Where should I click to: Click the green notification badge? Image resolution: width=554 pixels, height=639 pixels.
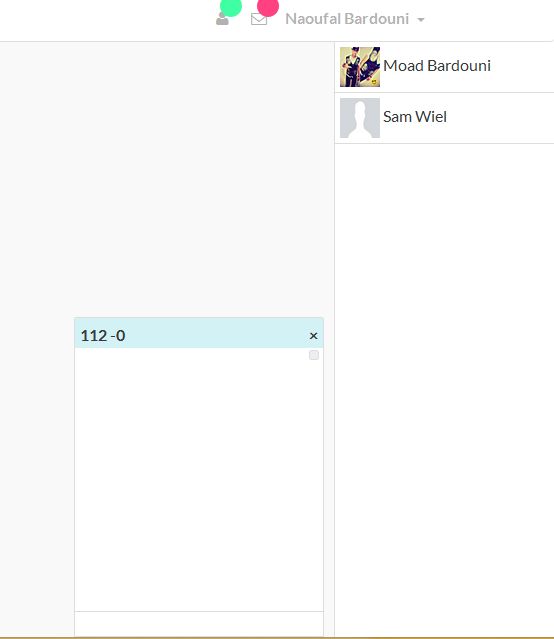[231, 7]
